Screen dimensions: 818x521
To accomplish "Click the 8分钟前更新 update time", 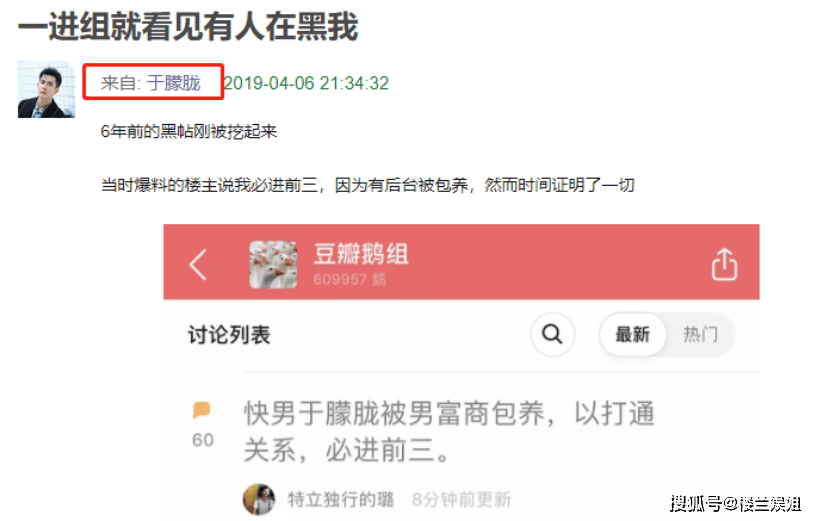I will [x=461, y=500].
